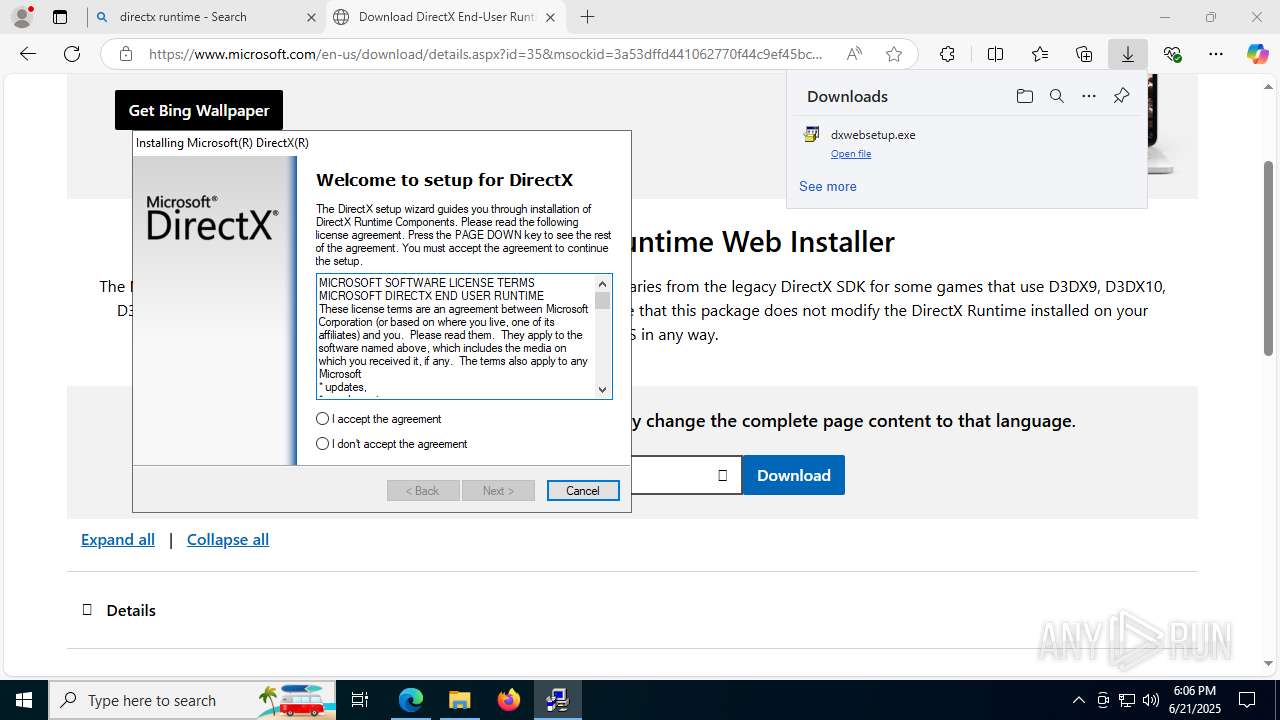Click the DirectX installer taskbar icon

[x=557, y=700]
